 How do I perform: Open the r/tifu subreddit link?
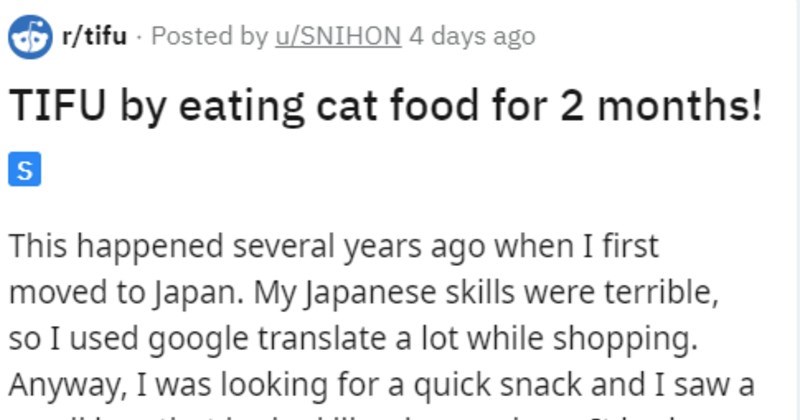94,37
